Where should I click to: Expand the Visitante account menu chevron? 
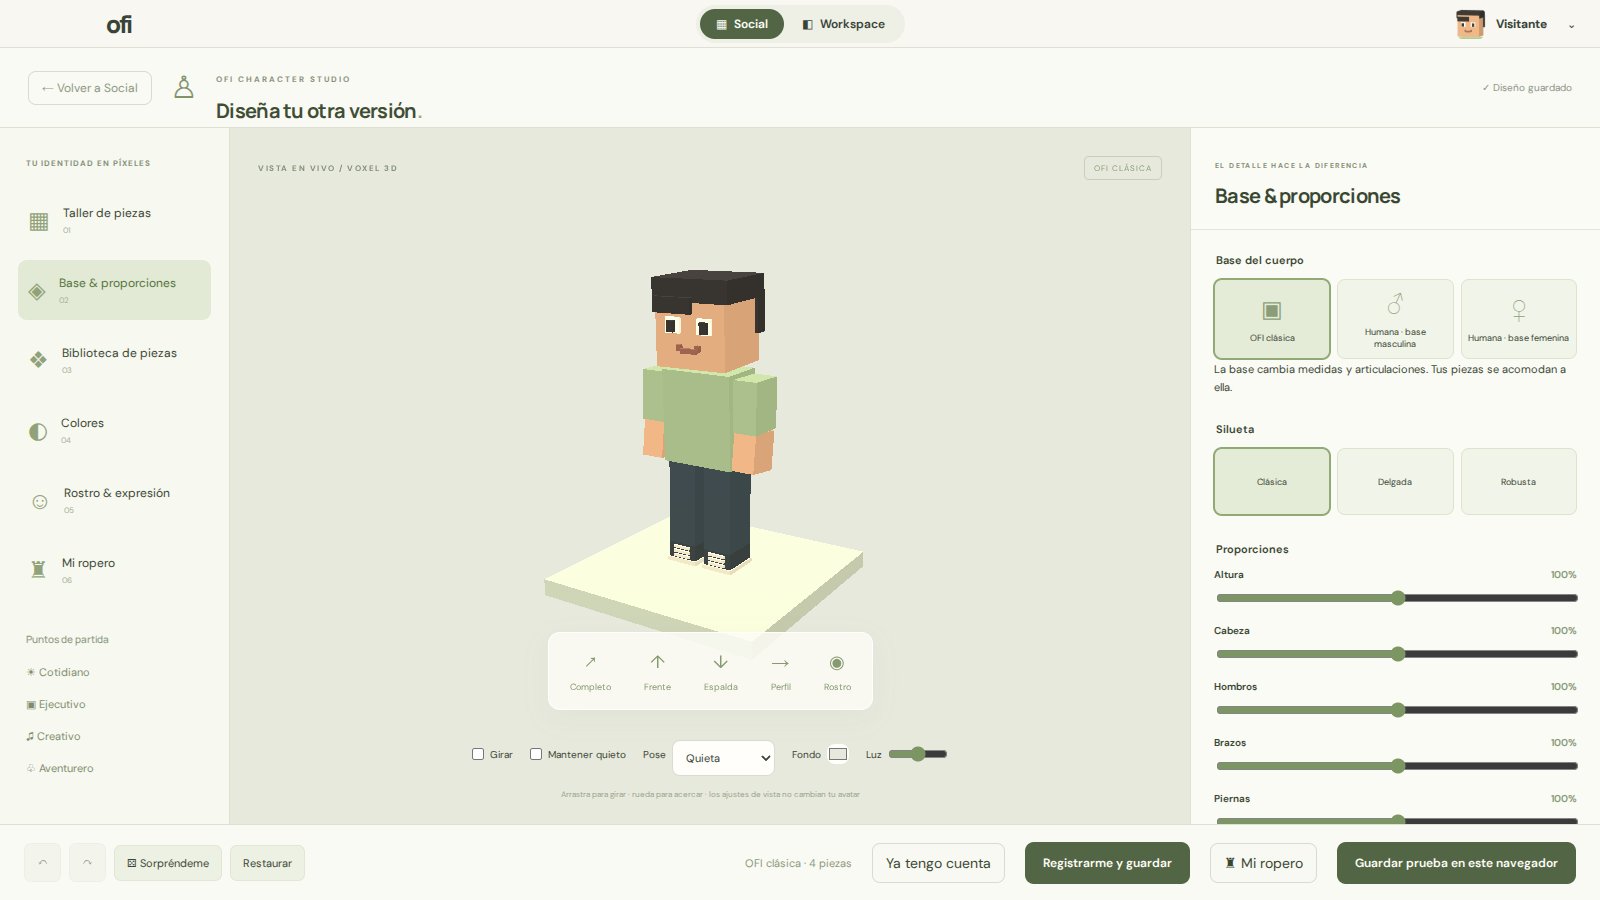click(x=1571, y=25)
